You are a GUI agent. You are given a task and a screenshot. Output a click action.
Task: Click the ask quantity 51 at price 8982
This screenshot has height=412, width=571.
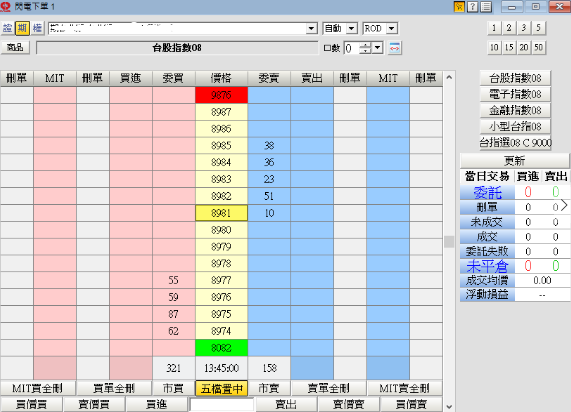[x=269, y=196]
